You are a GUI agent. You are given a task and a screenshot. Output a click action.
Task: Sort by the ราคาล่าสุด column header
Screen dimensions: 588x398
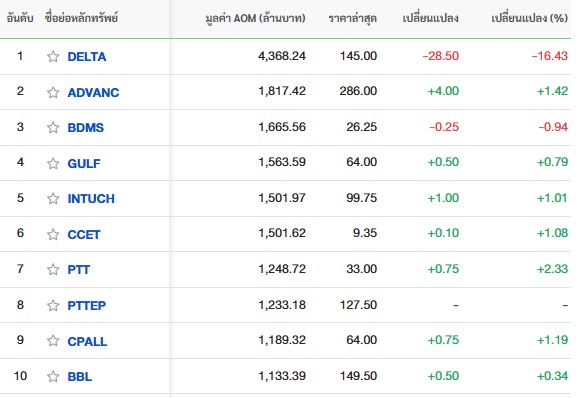pyautogui.click(x=352, y=18)
